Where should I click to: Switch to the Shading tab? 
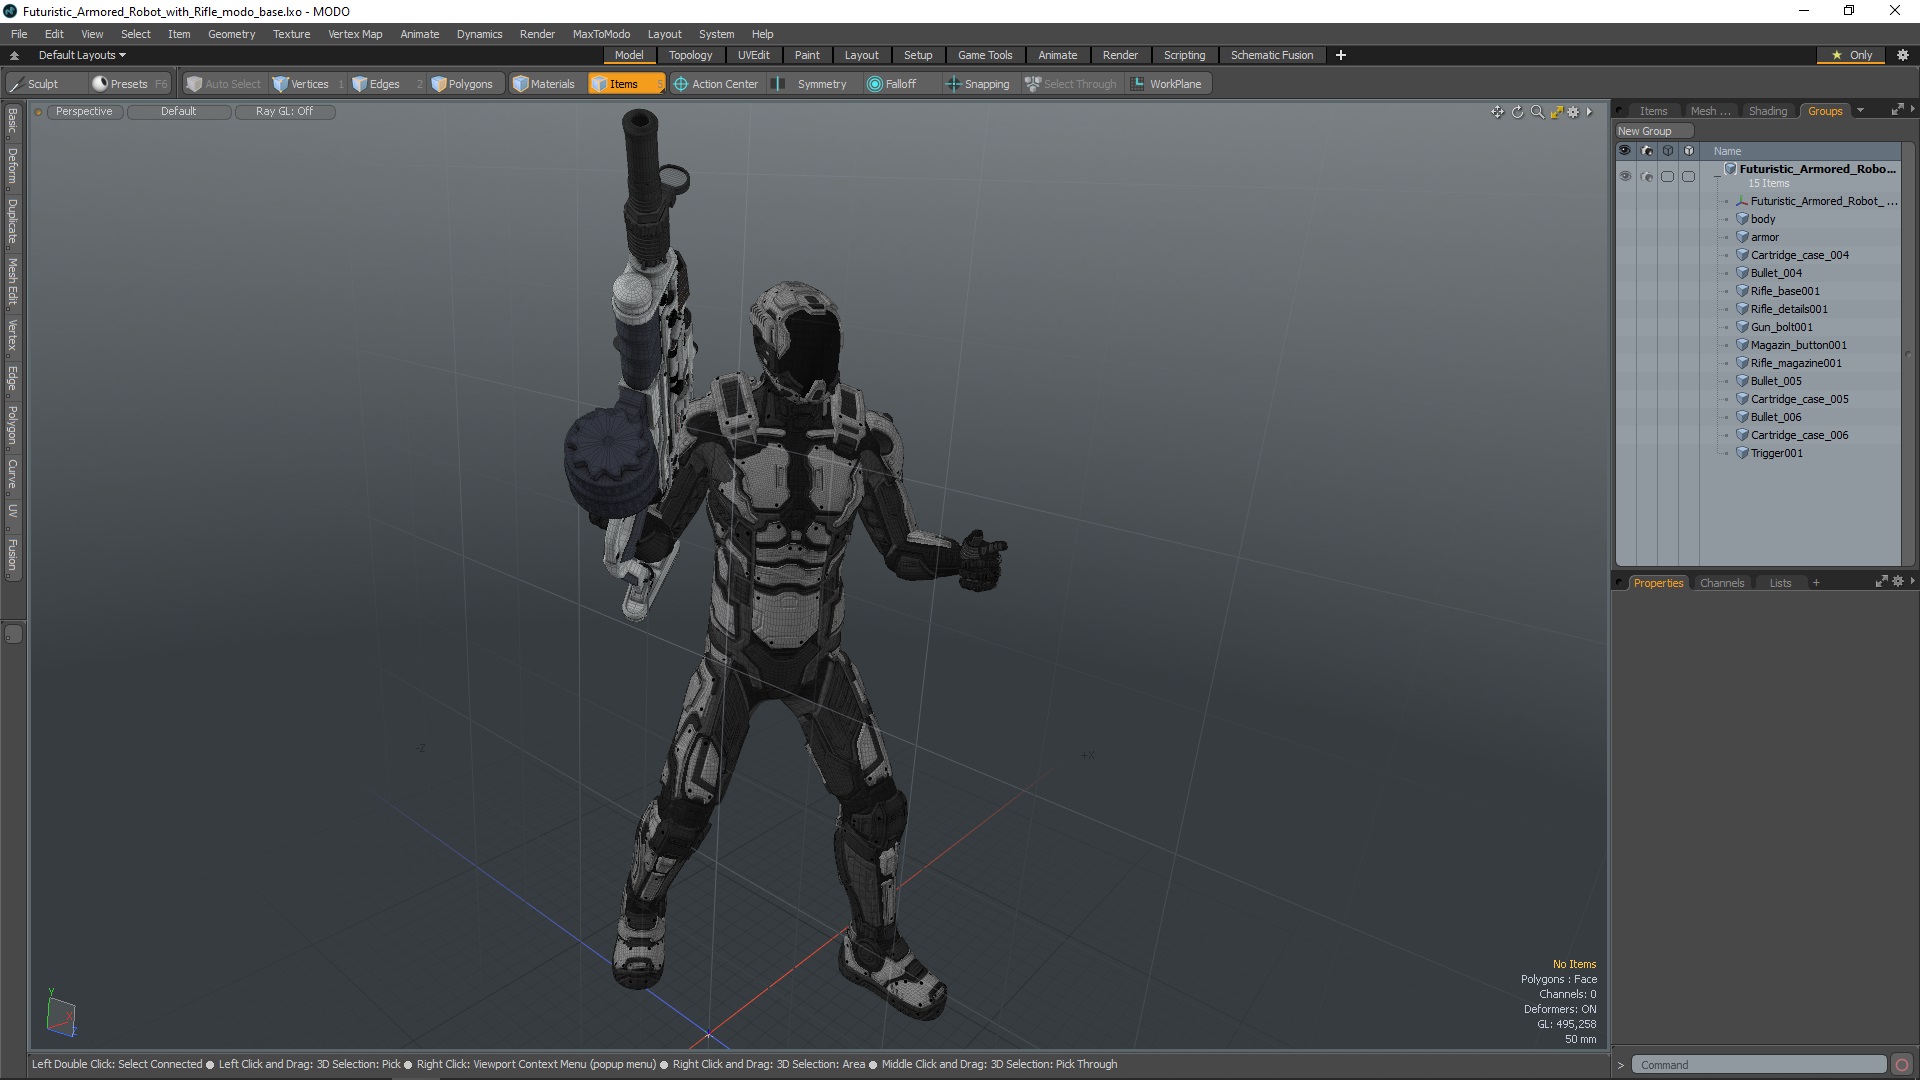click(x=1767, y=111)
